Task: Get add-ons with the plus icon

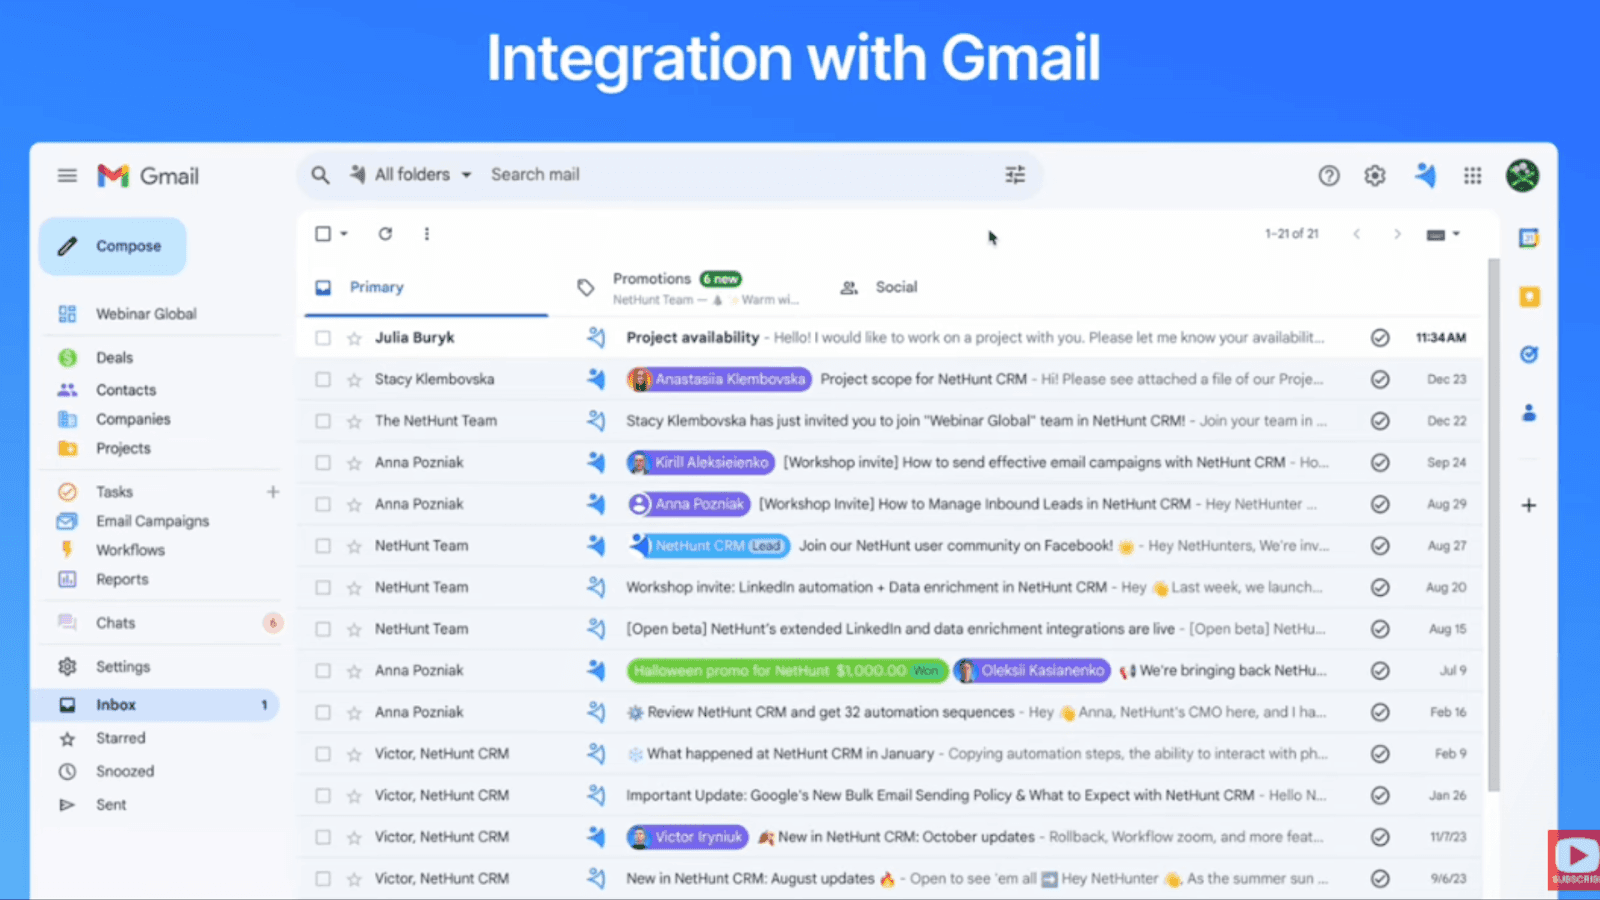Action: coord(1529,505)
